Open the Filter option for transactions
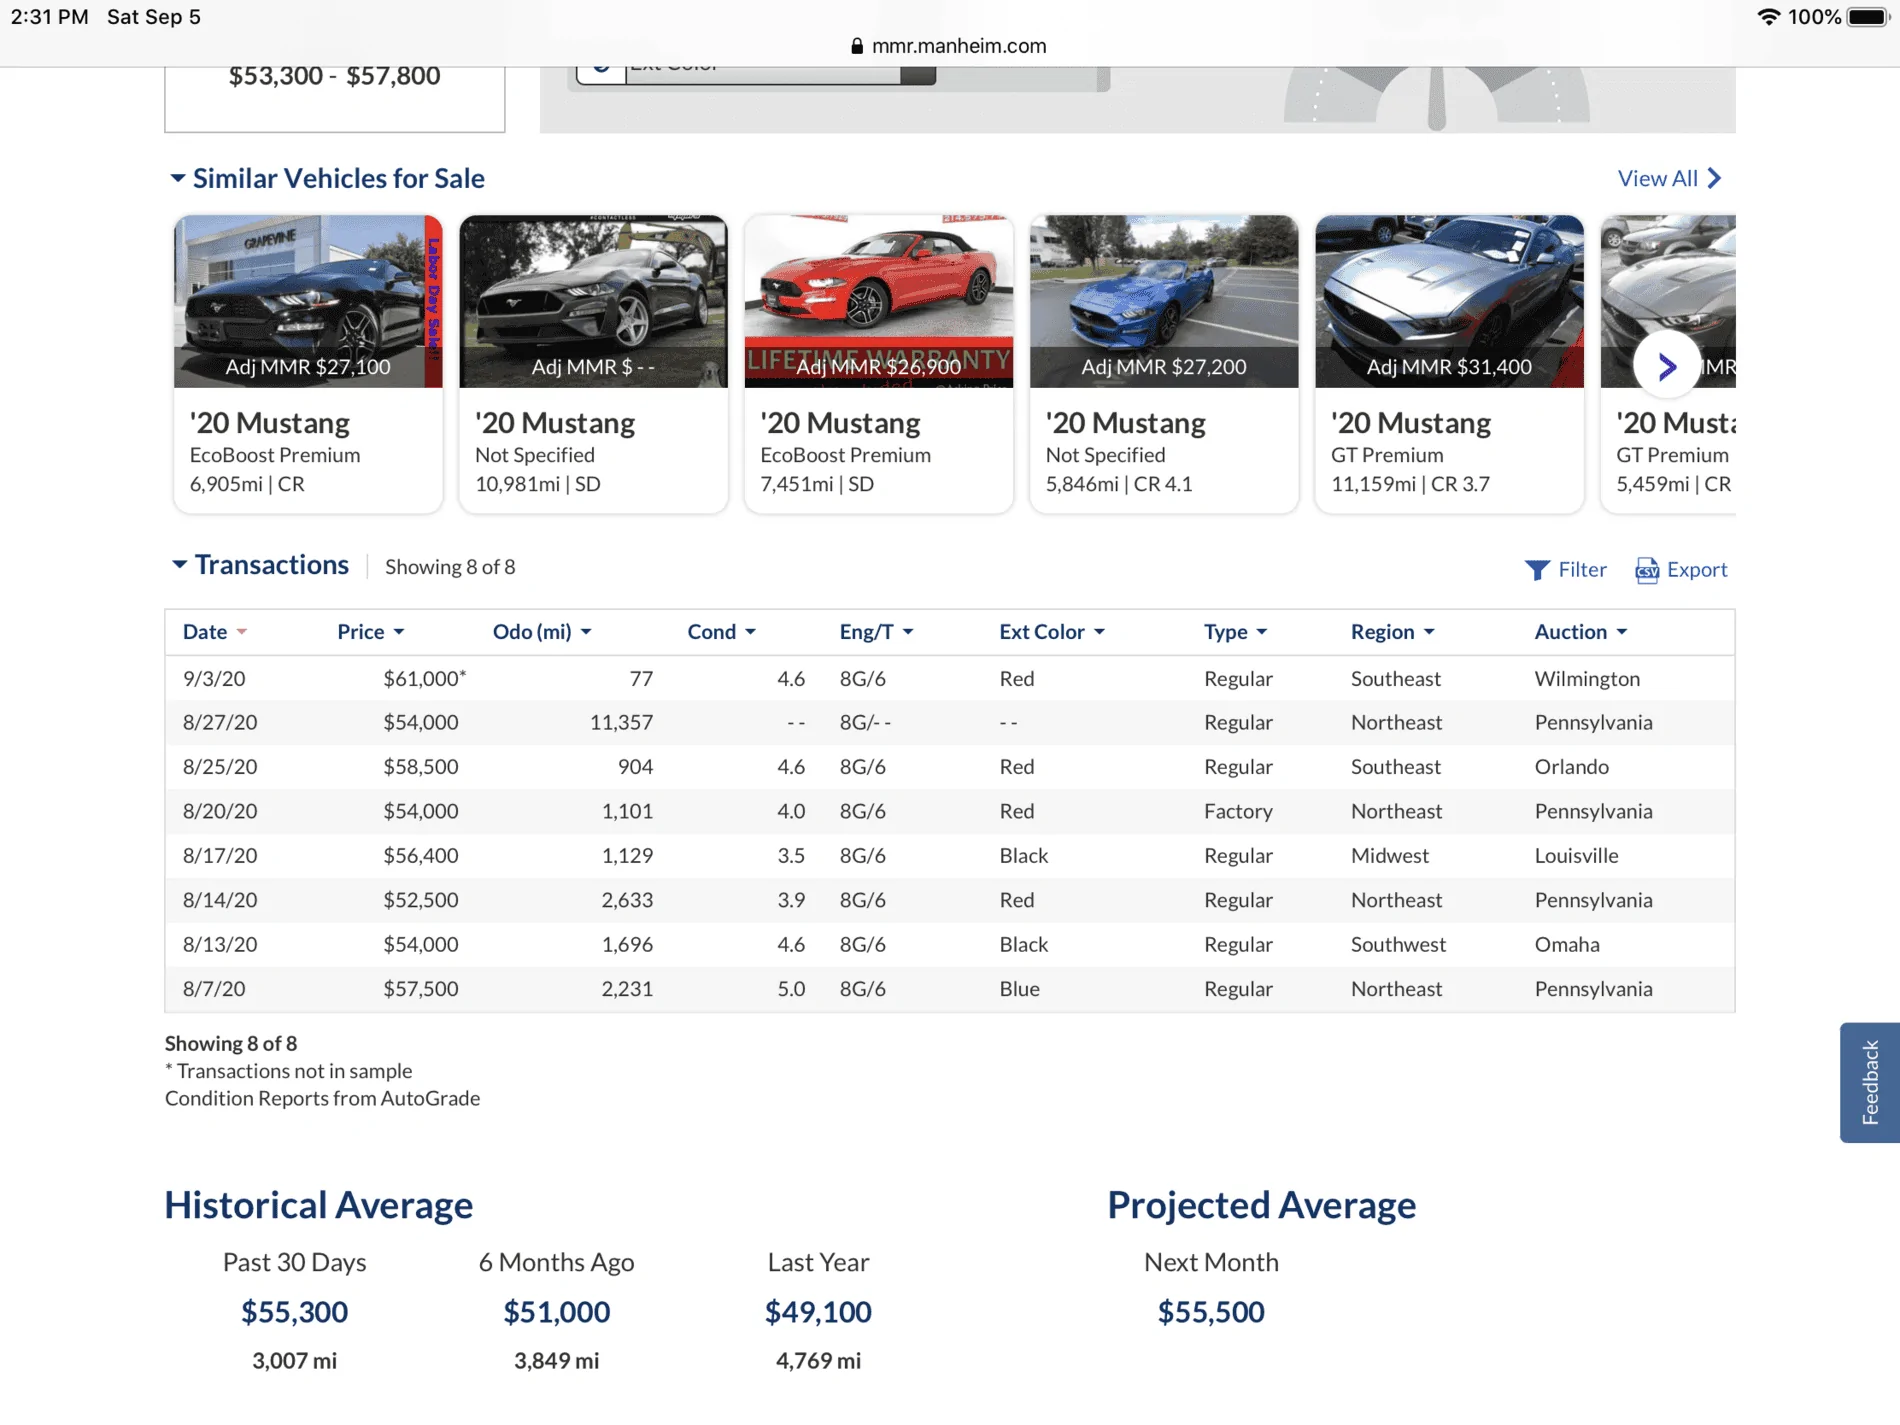The height and width of the screenshot is (1425, 1900). pos(1566,569)
